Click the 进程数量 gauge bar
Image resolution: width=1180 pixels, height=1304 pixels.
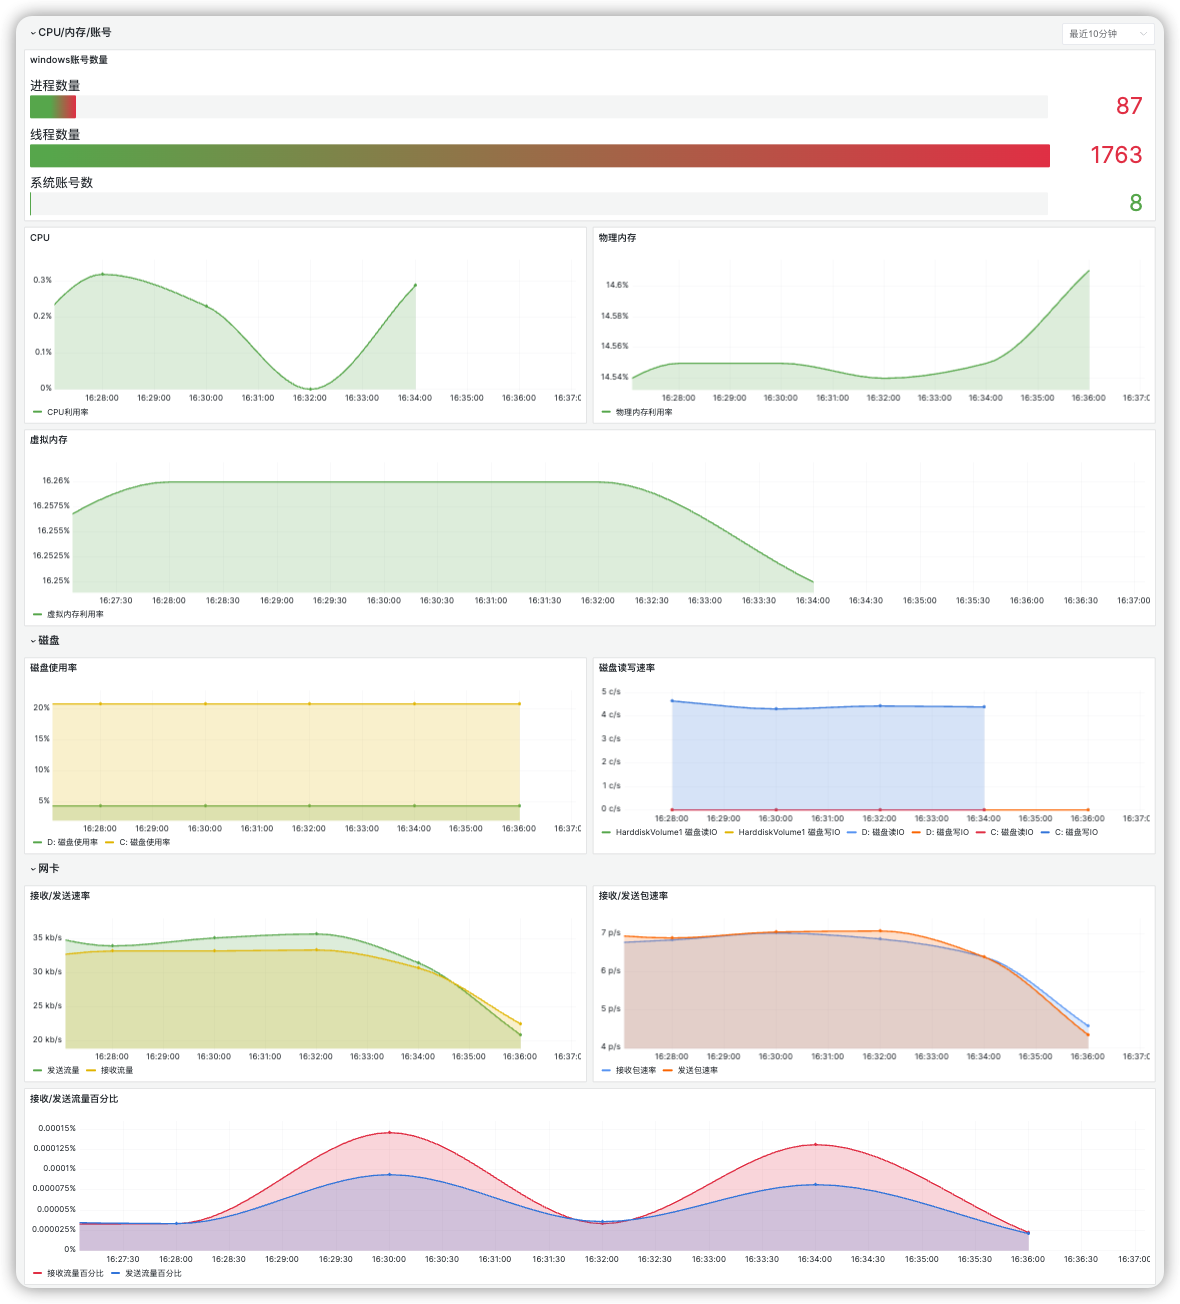[539, 106]
